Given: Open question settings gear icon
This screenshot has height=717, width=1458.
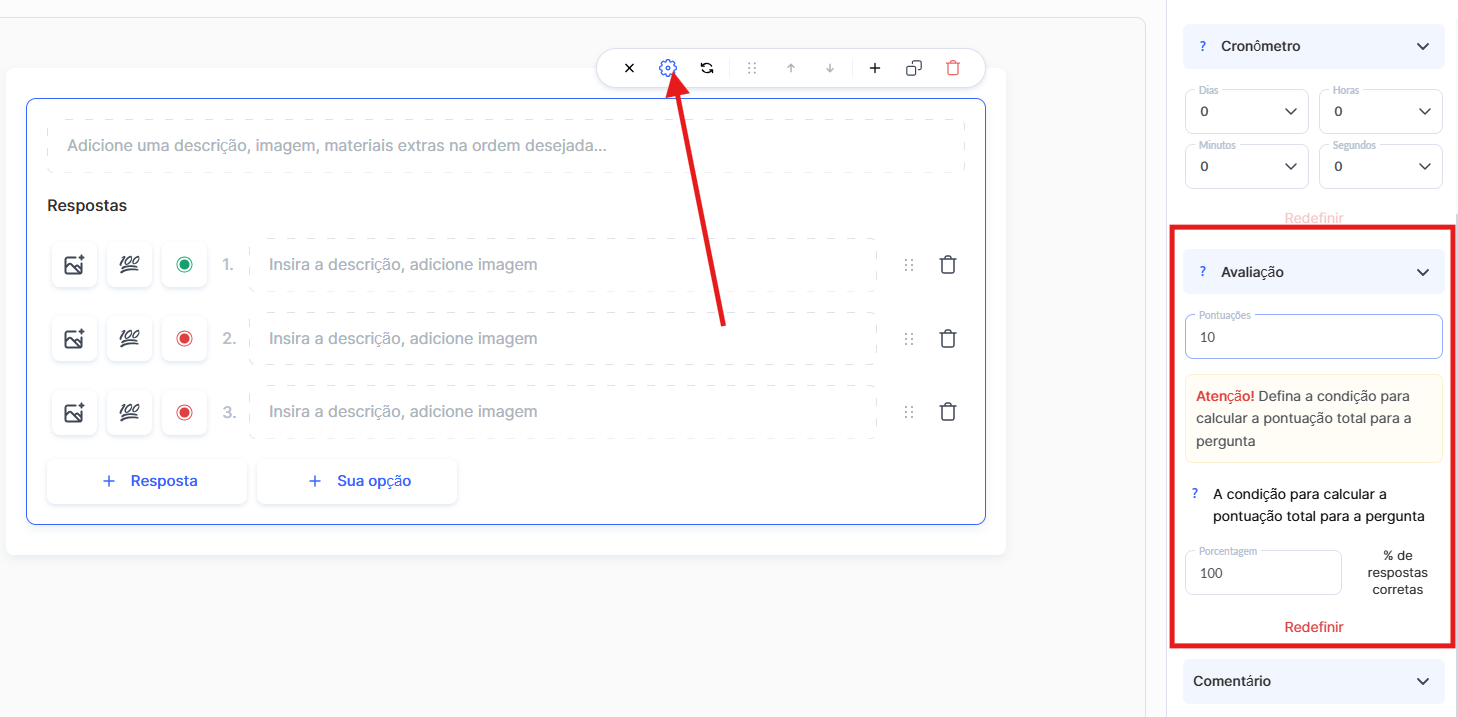Looking at the screenshot, I should click(x=667, y=68).
